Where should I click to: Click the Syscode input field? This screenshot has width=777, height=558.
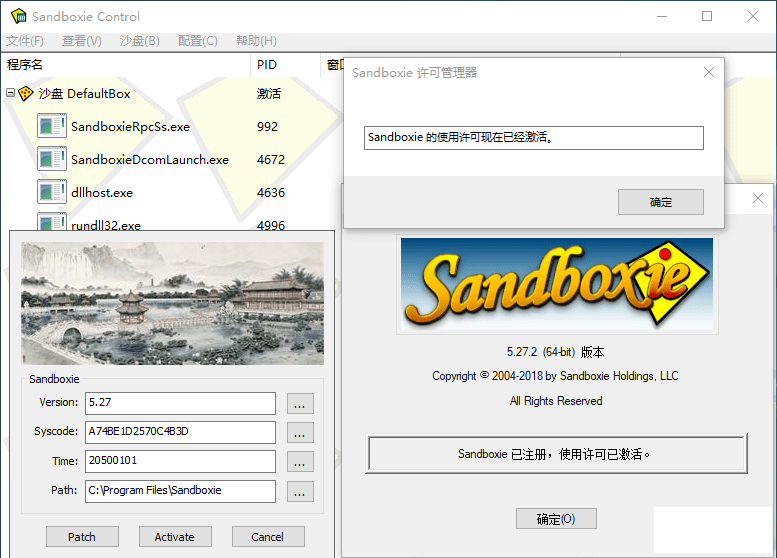tap(180, 432)
